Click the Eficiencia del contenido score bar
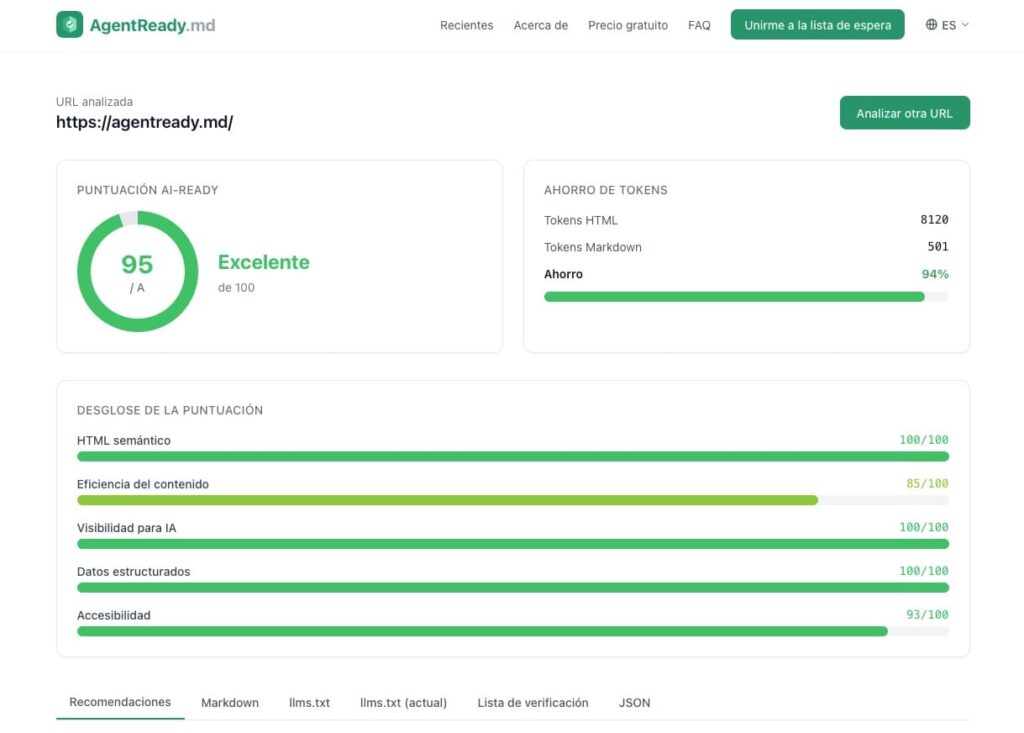Viewport: 1024px width, 733px height. pyautogui.click(x=512, y=500)
